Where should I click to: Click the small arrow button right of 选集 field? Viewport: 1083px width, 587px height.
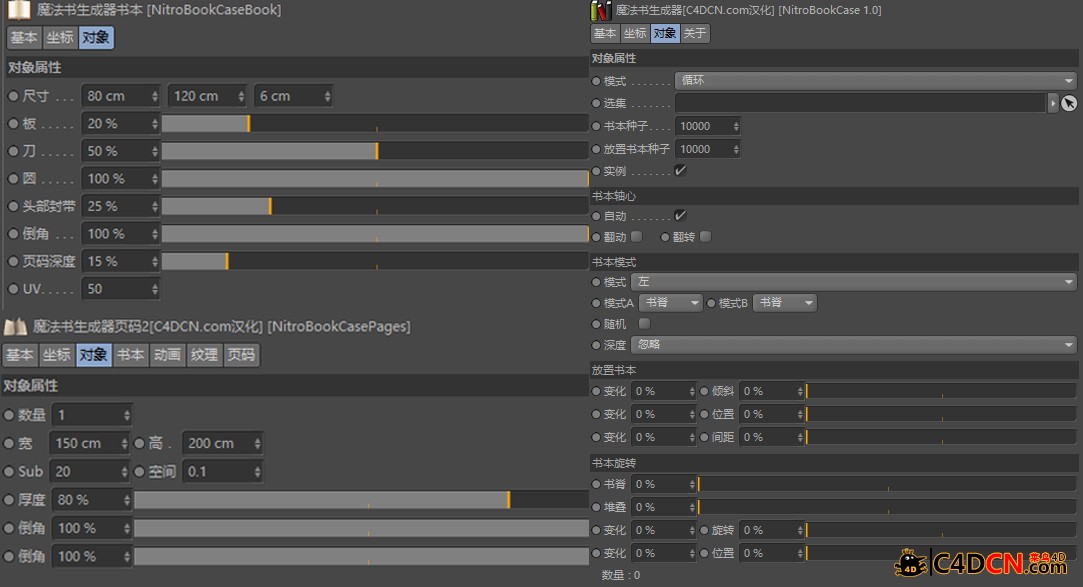[1053, 103]
